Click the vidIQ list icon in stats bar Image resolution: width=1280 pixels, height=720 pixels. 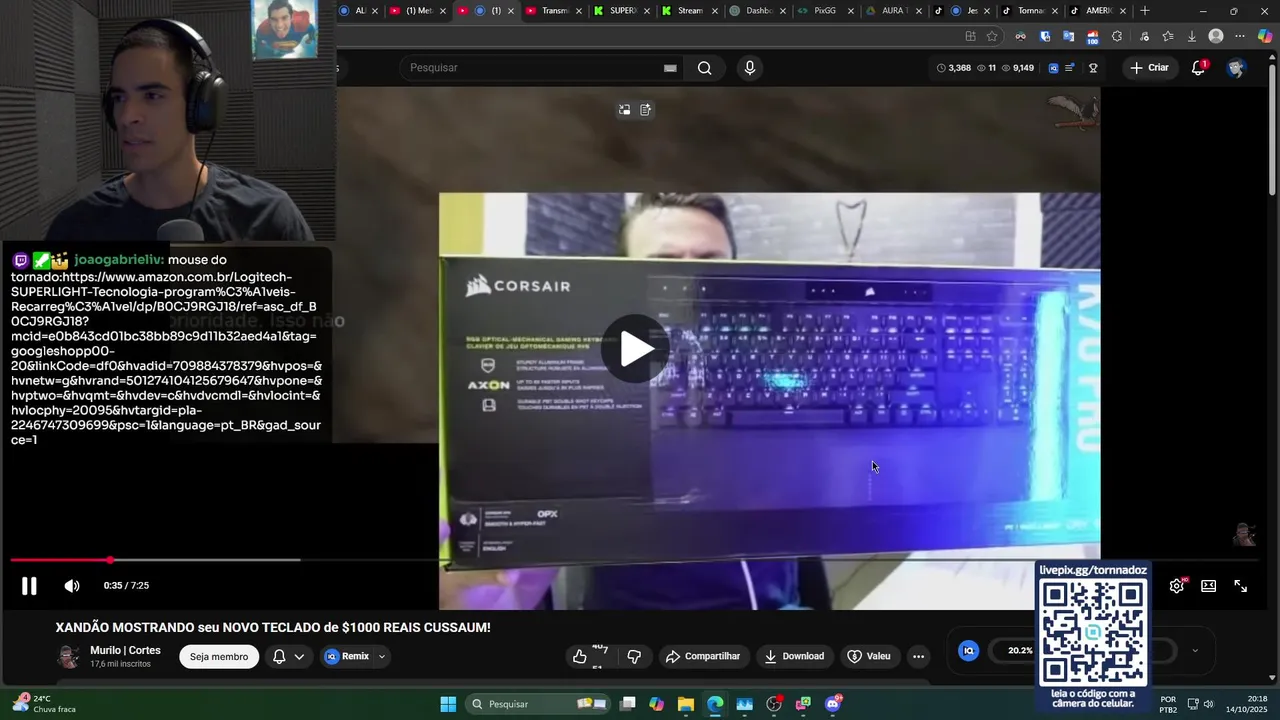1070,68
